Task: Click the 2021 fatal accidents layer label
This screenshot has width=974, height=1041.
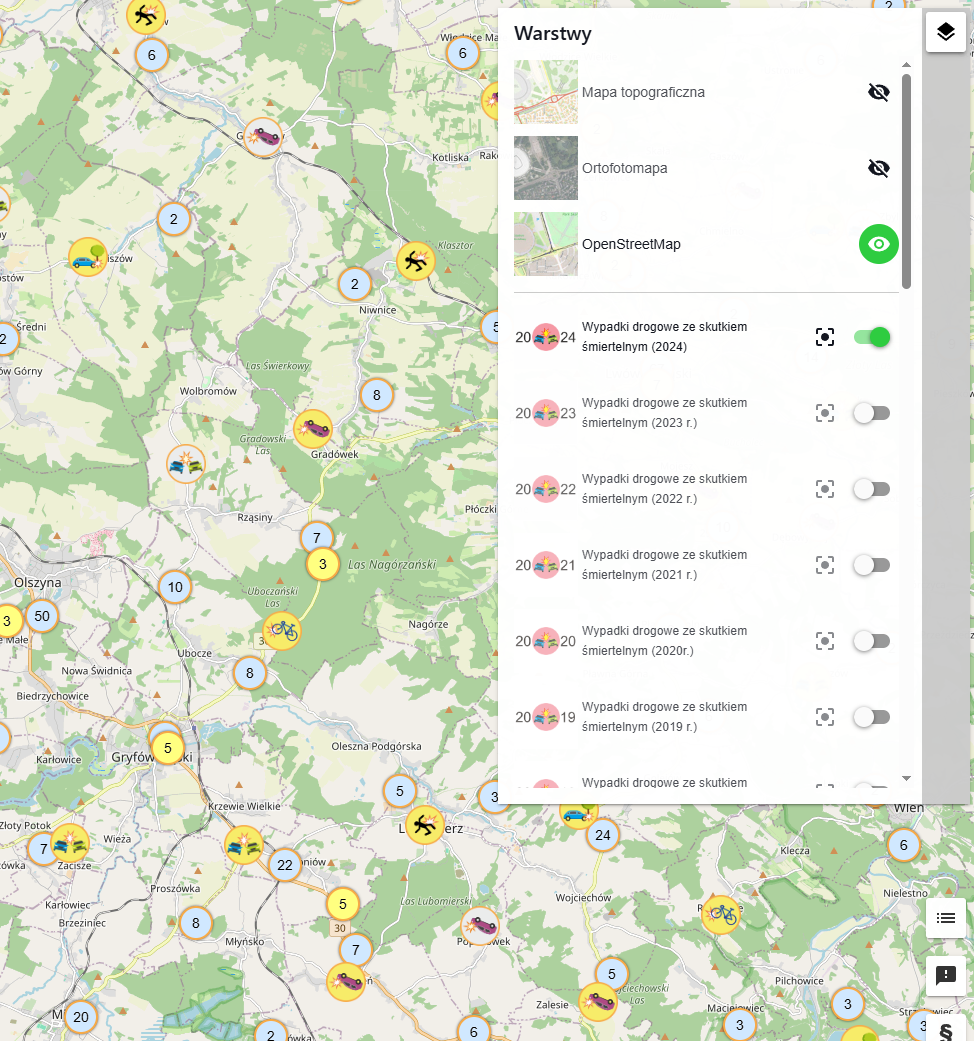Action: point(664,565)
